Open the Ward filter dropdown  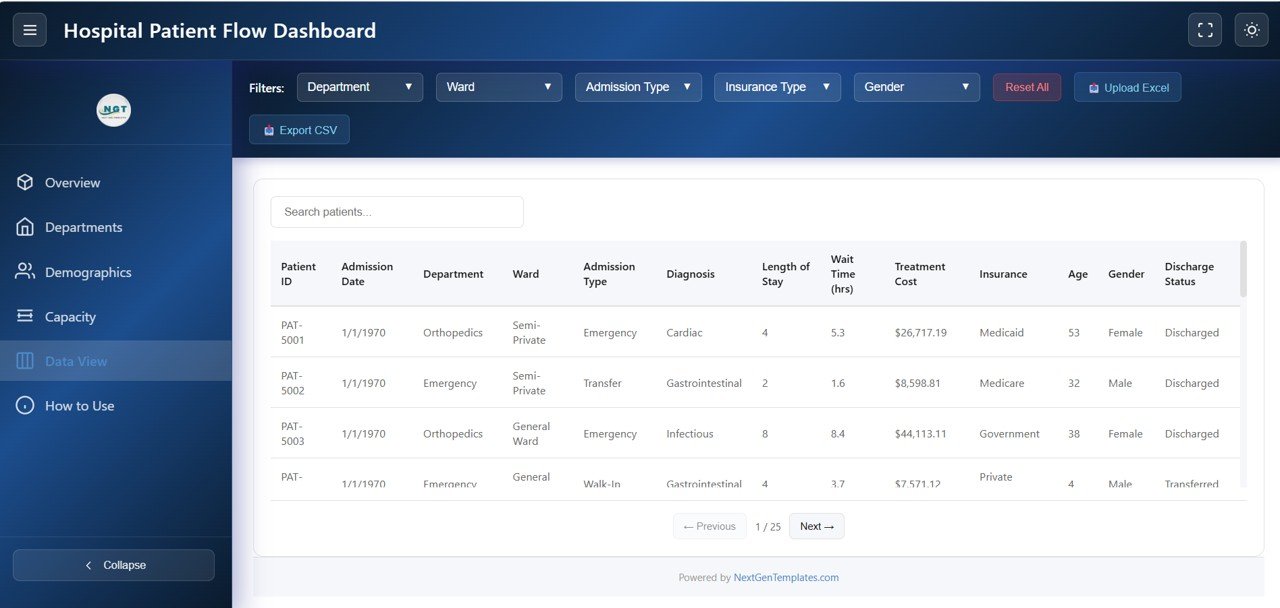(x=498, y=87)
